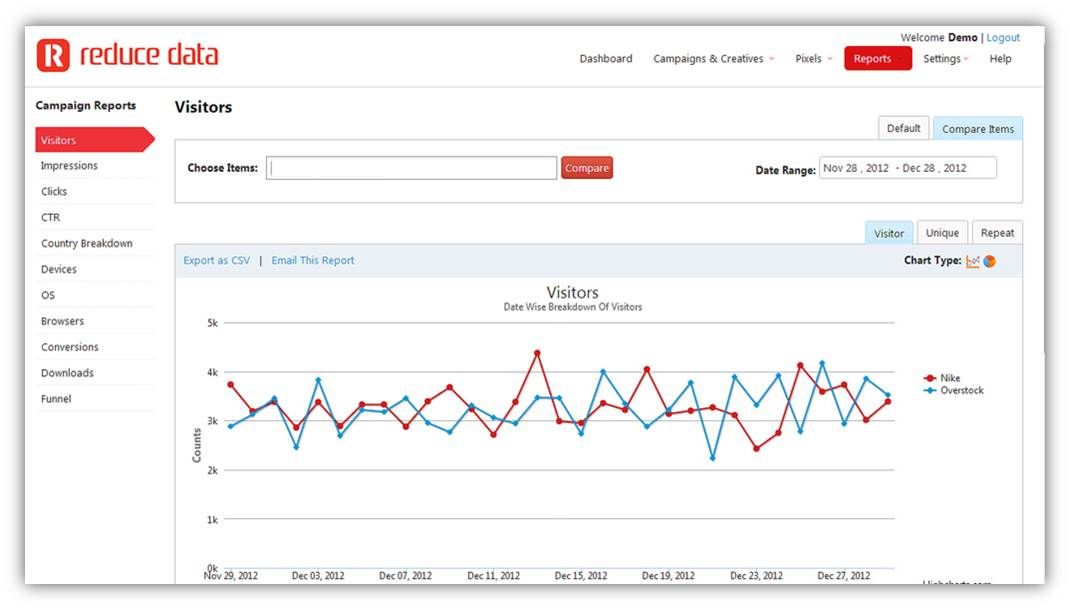Screen dimensions: 1070x609
Task: Select Visitors in Campaign Reports sidebar
Action: point(95,140)
